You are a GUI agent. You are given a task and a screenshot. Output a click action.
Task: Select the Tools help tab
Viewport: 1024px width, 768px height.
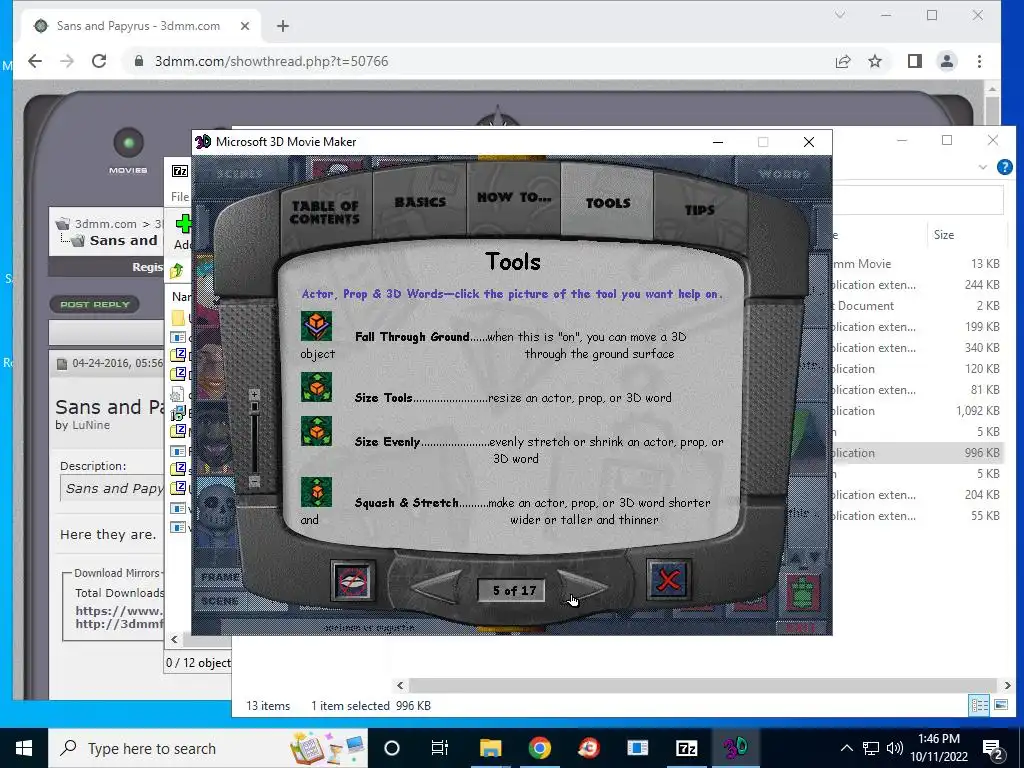607,202
